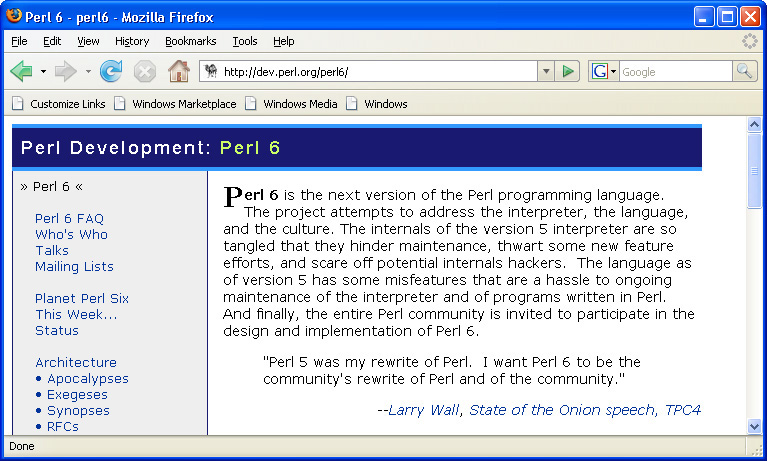The width and height of the screenshot is (767, 461).
Task: Open the Windows Marketplace bookmark
Action: 184,104
